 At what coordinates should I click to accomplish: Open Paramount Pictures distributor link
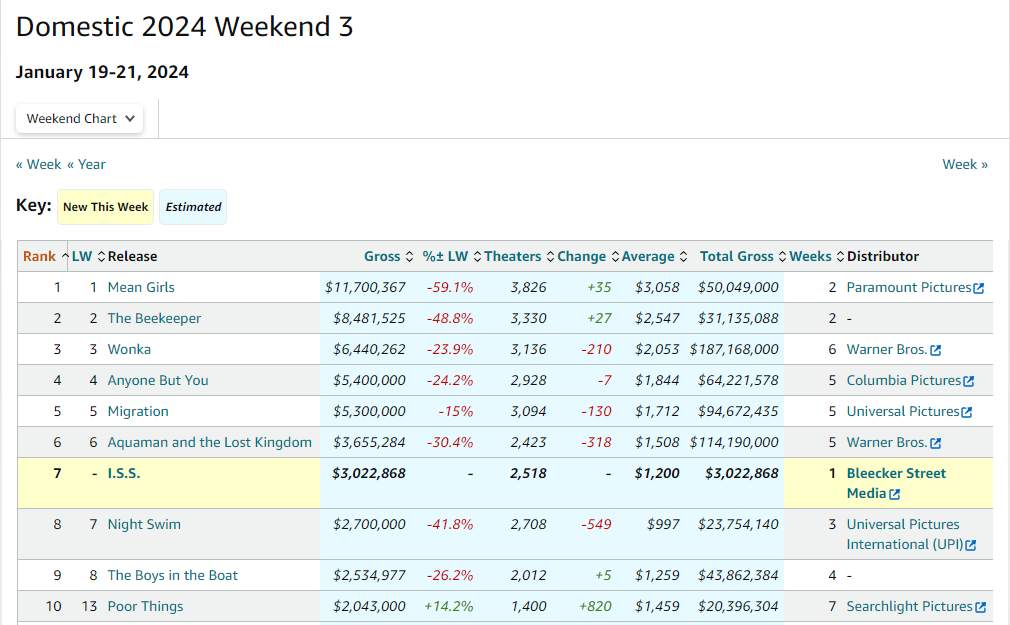tap(908, 287)
